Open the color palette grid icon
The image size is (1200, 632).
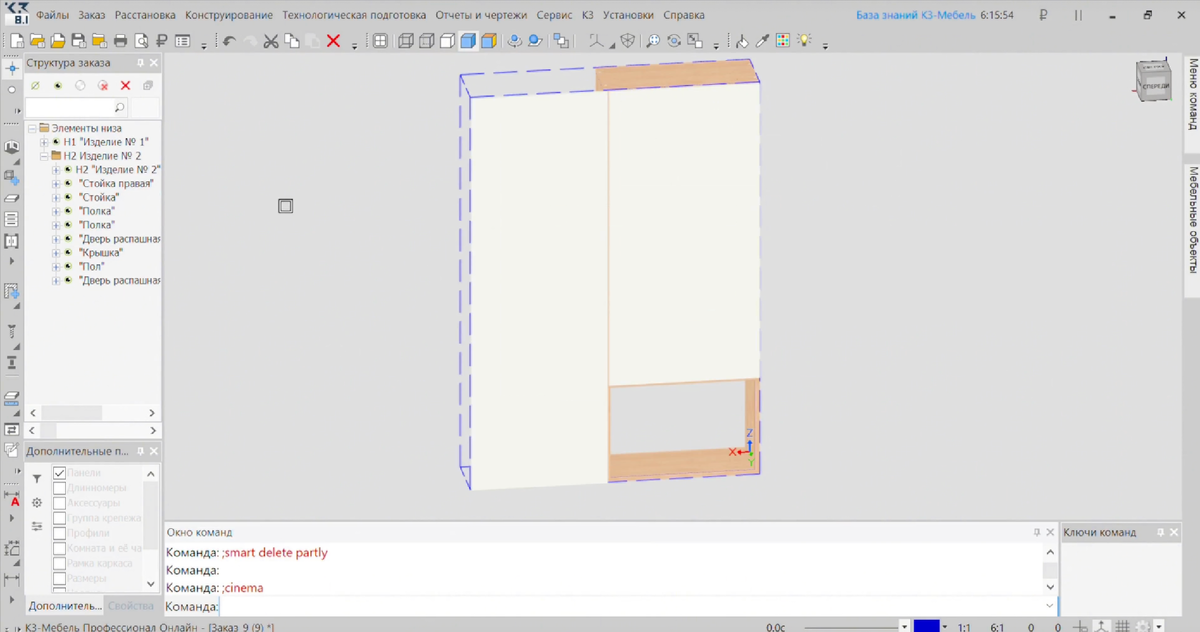pos(783,41)
